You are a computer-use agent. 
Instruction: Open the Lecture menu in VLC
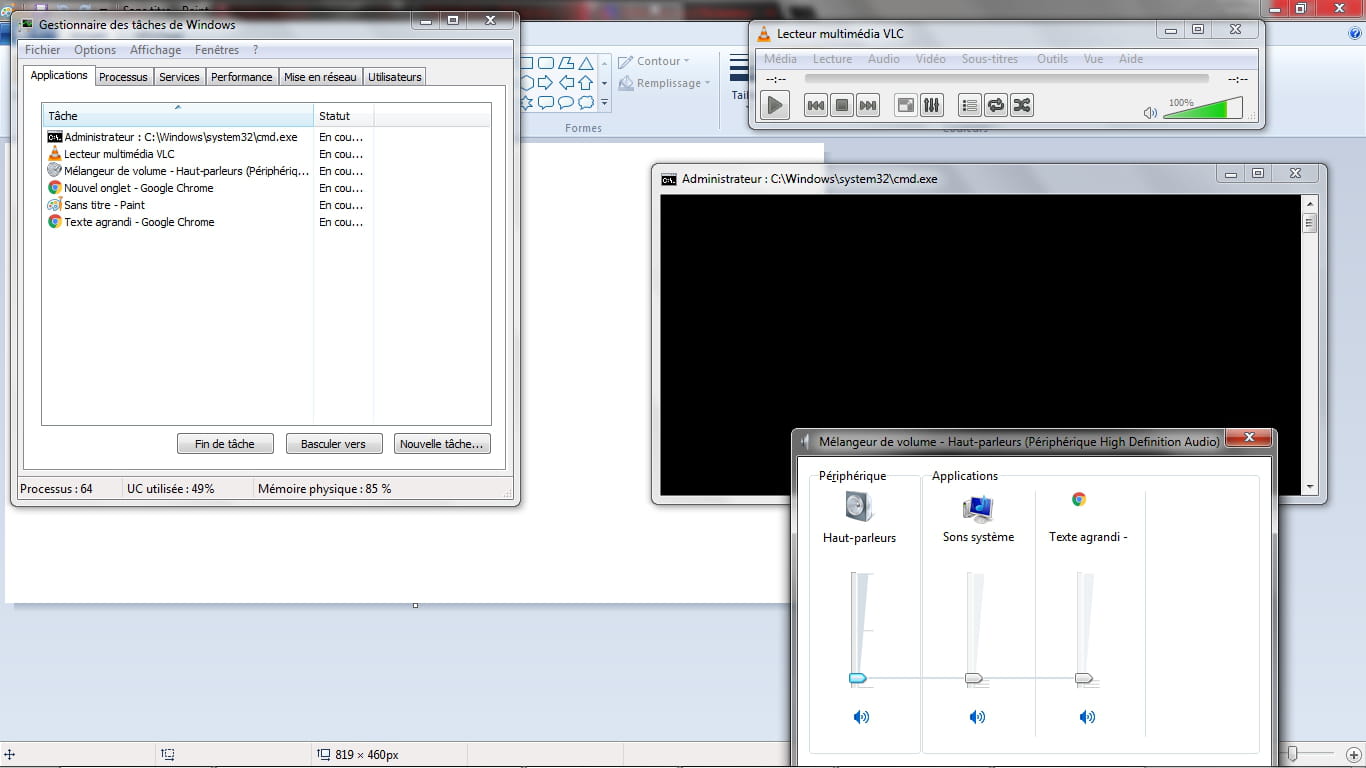click(832, 59)
